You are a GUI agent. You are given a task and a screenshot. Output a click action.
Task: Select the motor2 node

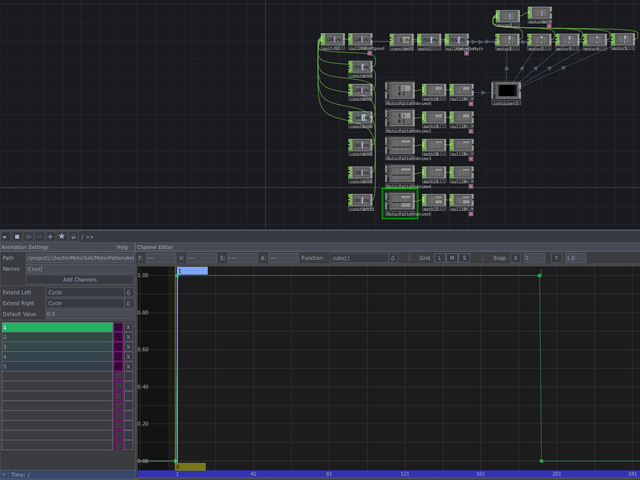pos(540,40)
